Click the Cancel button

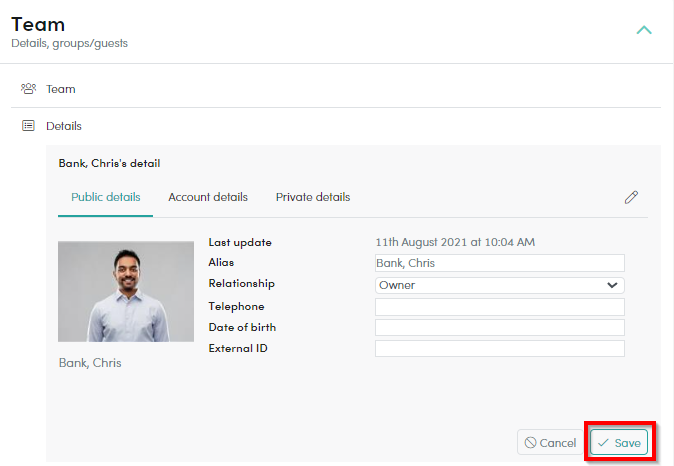click(550, 442)
